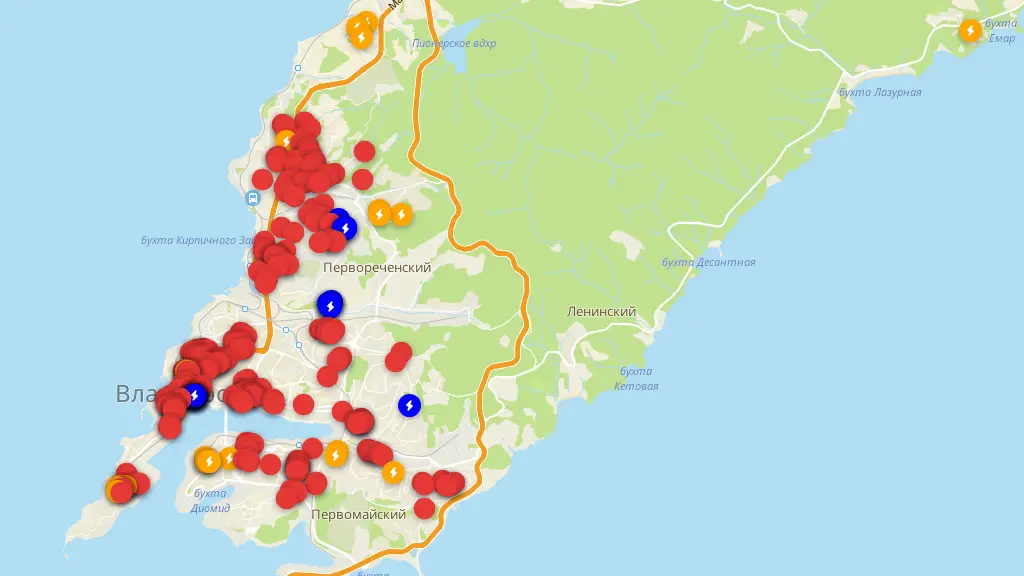Select left orange marker of pair beside blue pair
Screen dimensions: 1024x576
[379, 214]
